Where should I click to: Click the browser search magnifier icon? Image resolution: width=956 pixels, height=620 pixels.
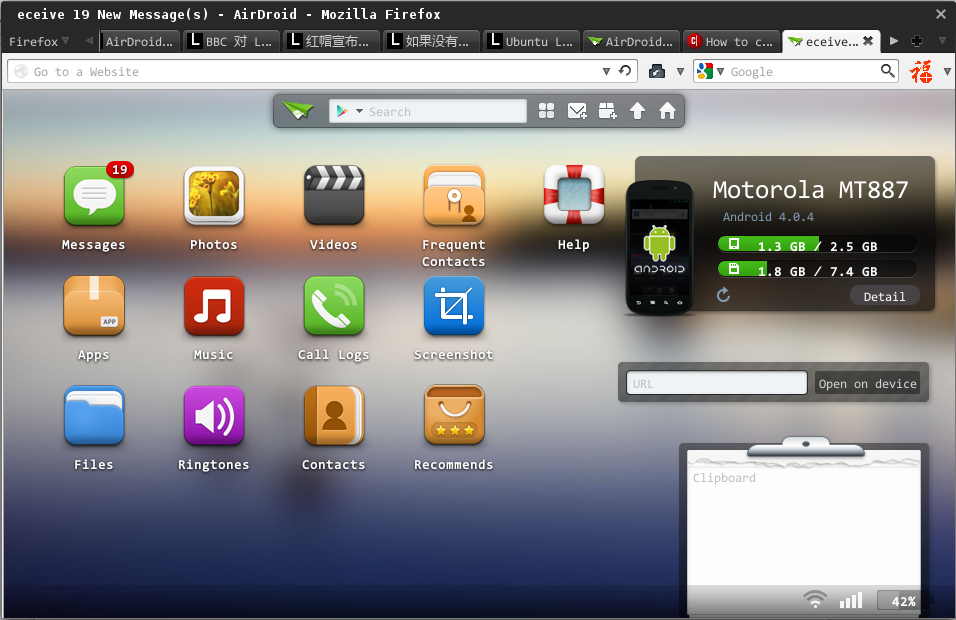point(888,71)
